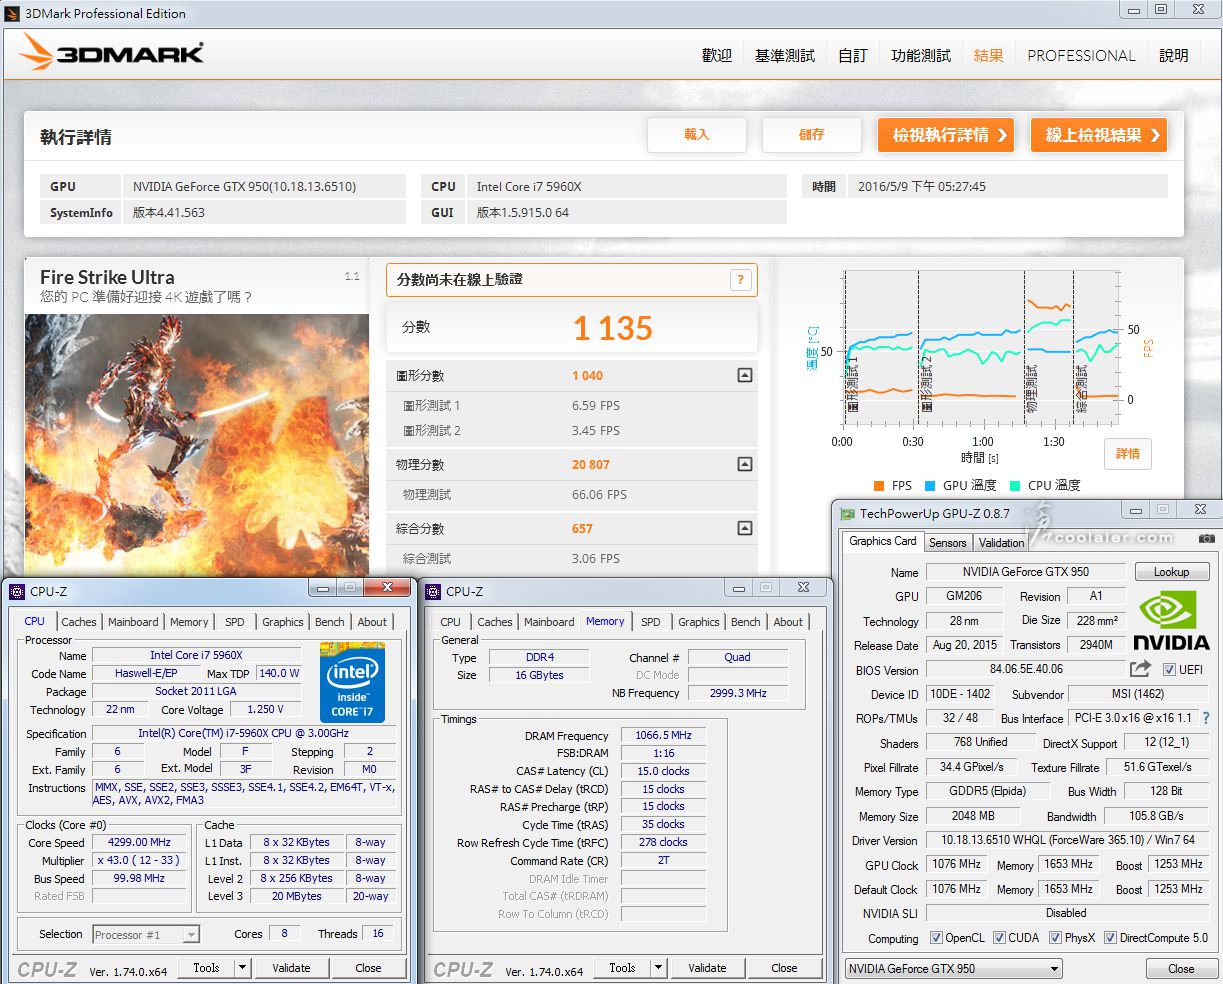Open Tools dropdown arrow in Memory window
Image resolution: width=1223 pixels, height=984 pixels.
(x=658, y=968)
